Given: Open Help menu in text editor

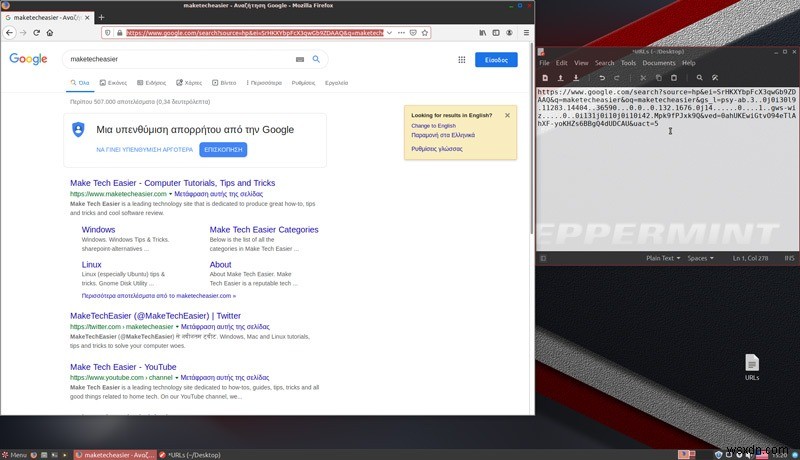Looking at the screenshot, I should [689, 63].
